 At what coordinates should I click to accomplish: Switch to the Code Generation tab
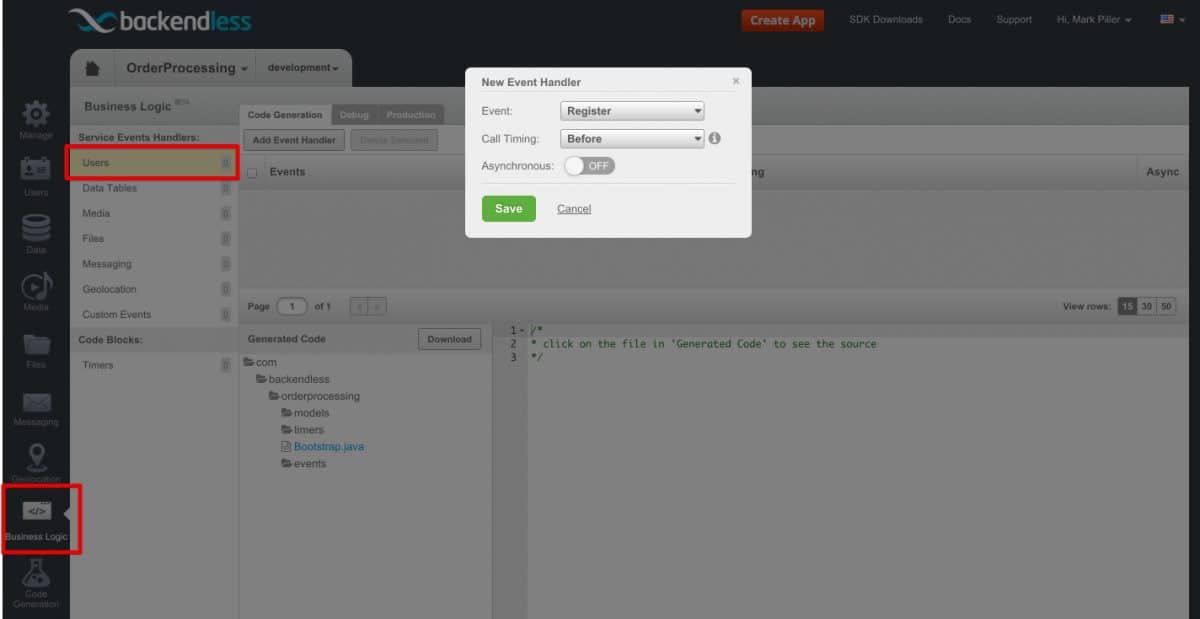(x=285, y=115)
